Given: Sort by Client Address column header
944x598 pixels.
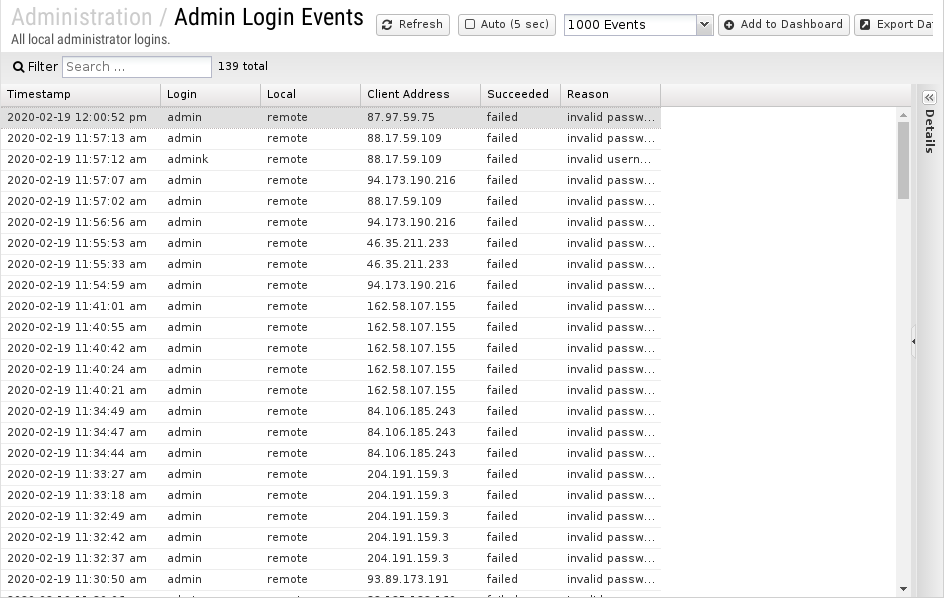Looking at the screenshot, I should (x=420, y=95).
